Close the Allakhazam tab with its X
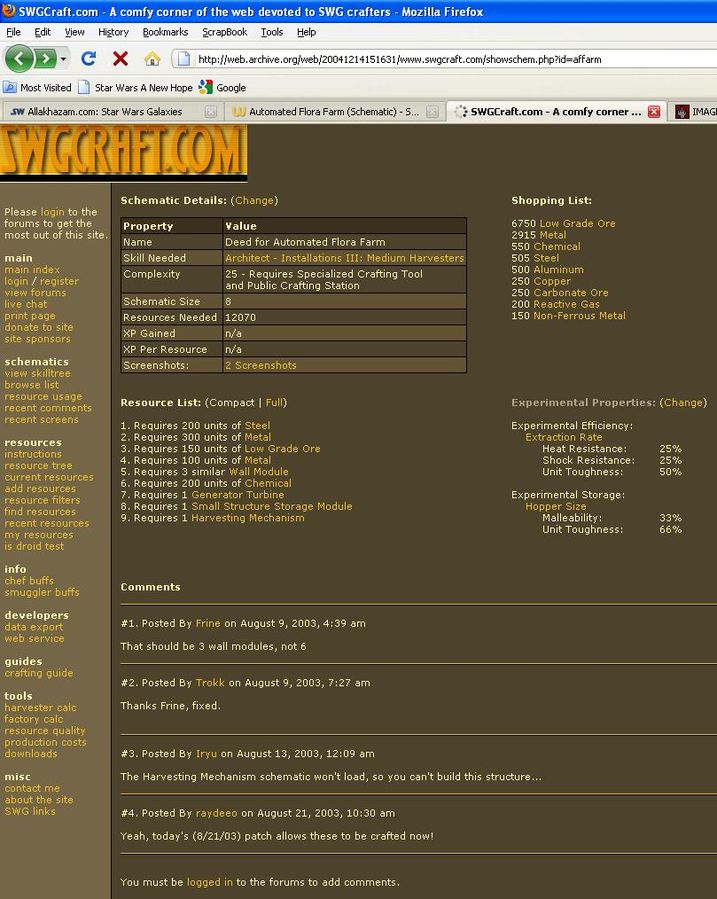 pyautogui.click(x=210, y=112)
